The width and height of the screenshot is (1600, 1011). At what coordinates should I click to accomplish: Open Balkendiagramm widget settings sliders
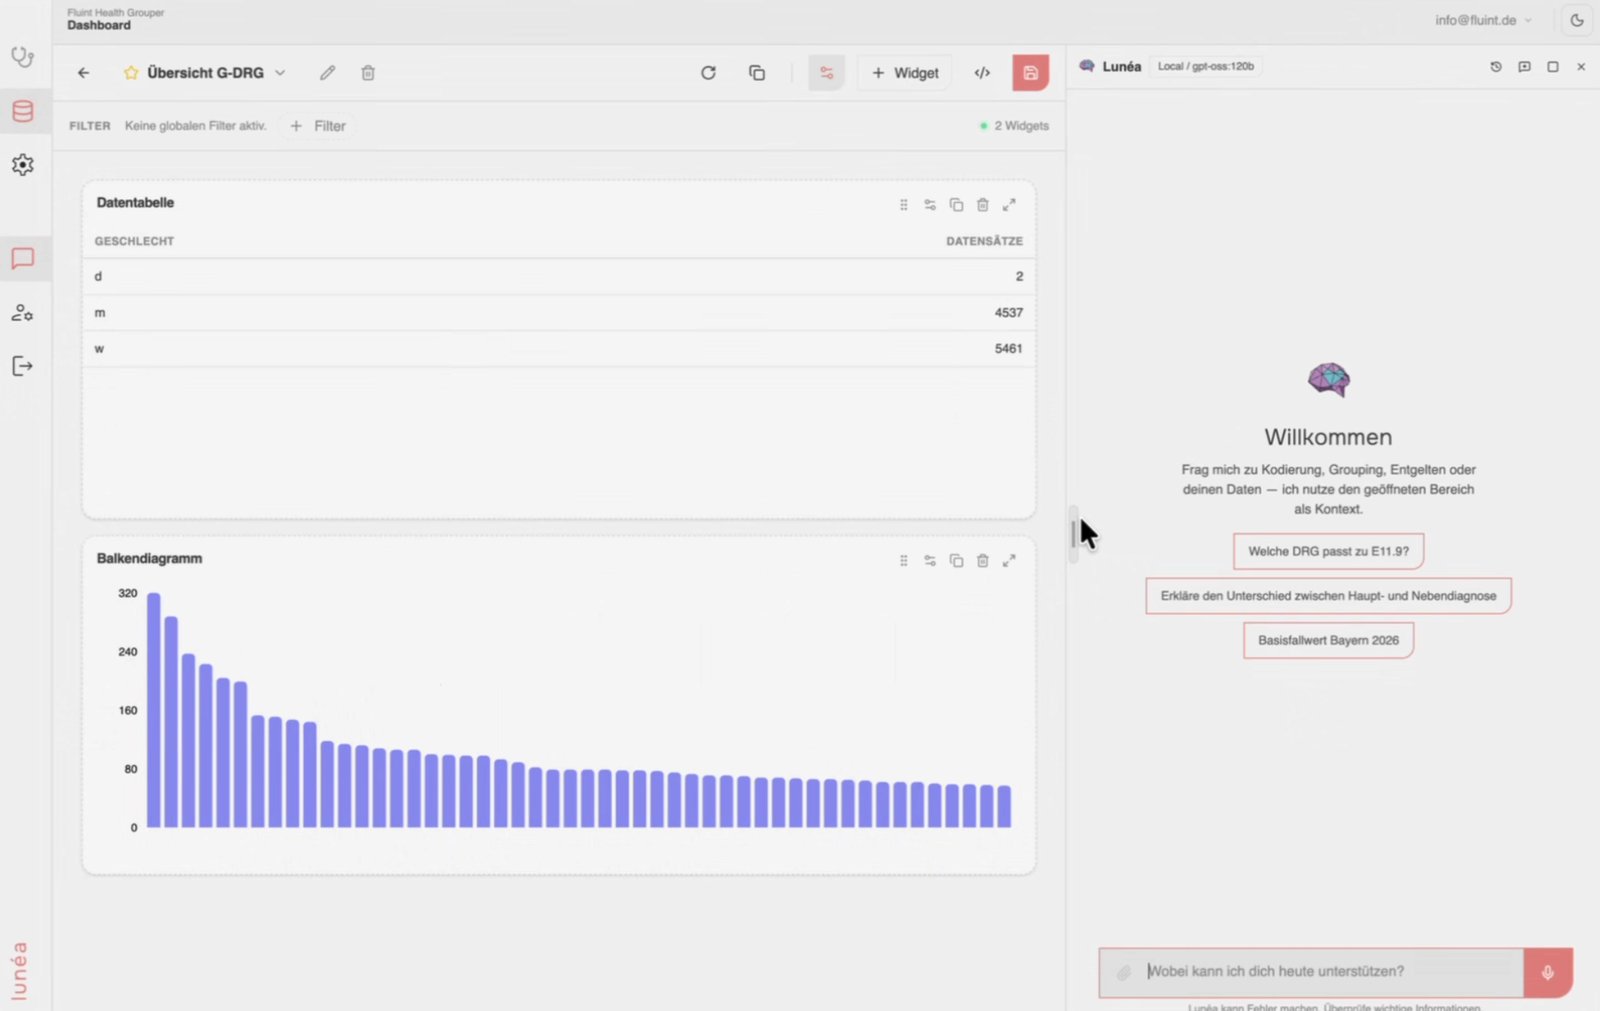click(x=930, y=561)
